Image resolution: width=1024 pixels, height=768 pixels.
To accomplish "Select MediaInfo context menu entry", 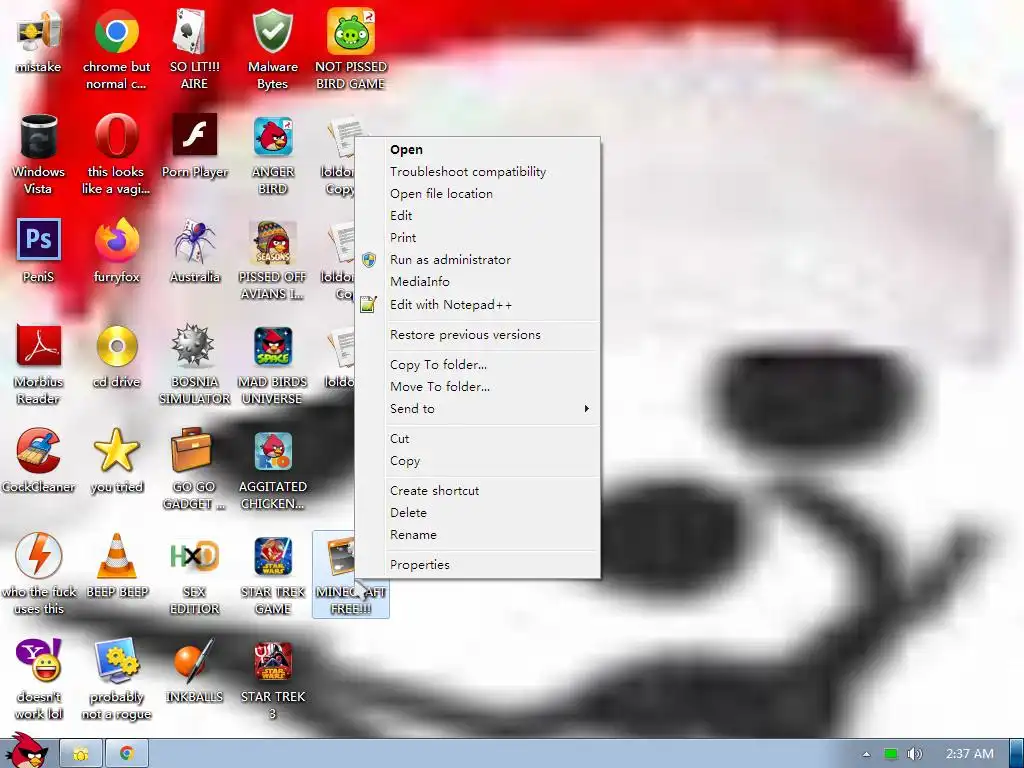I will pyautogui.click(x=478, y=281).
